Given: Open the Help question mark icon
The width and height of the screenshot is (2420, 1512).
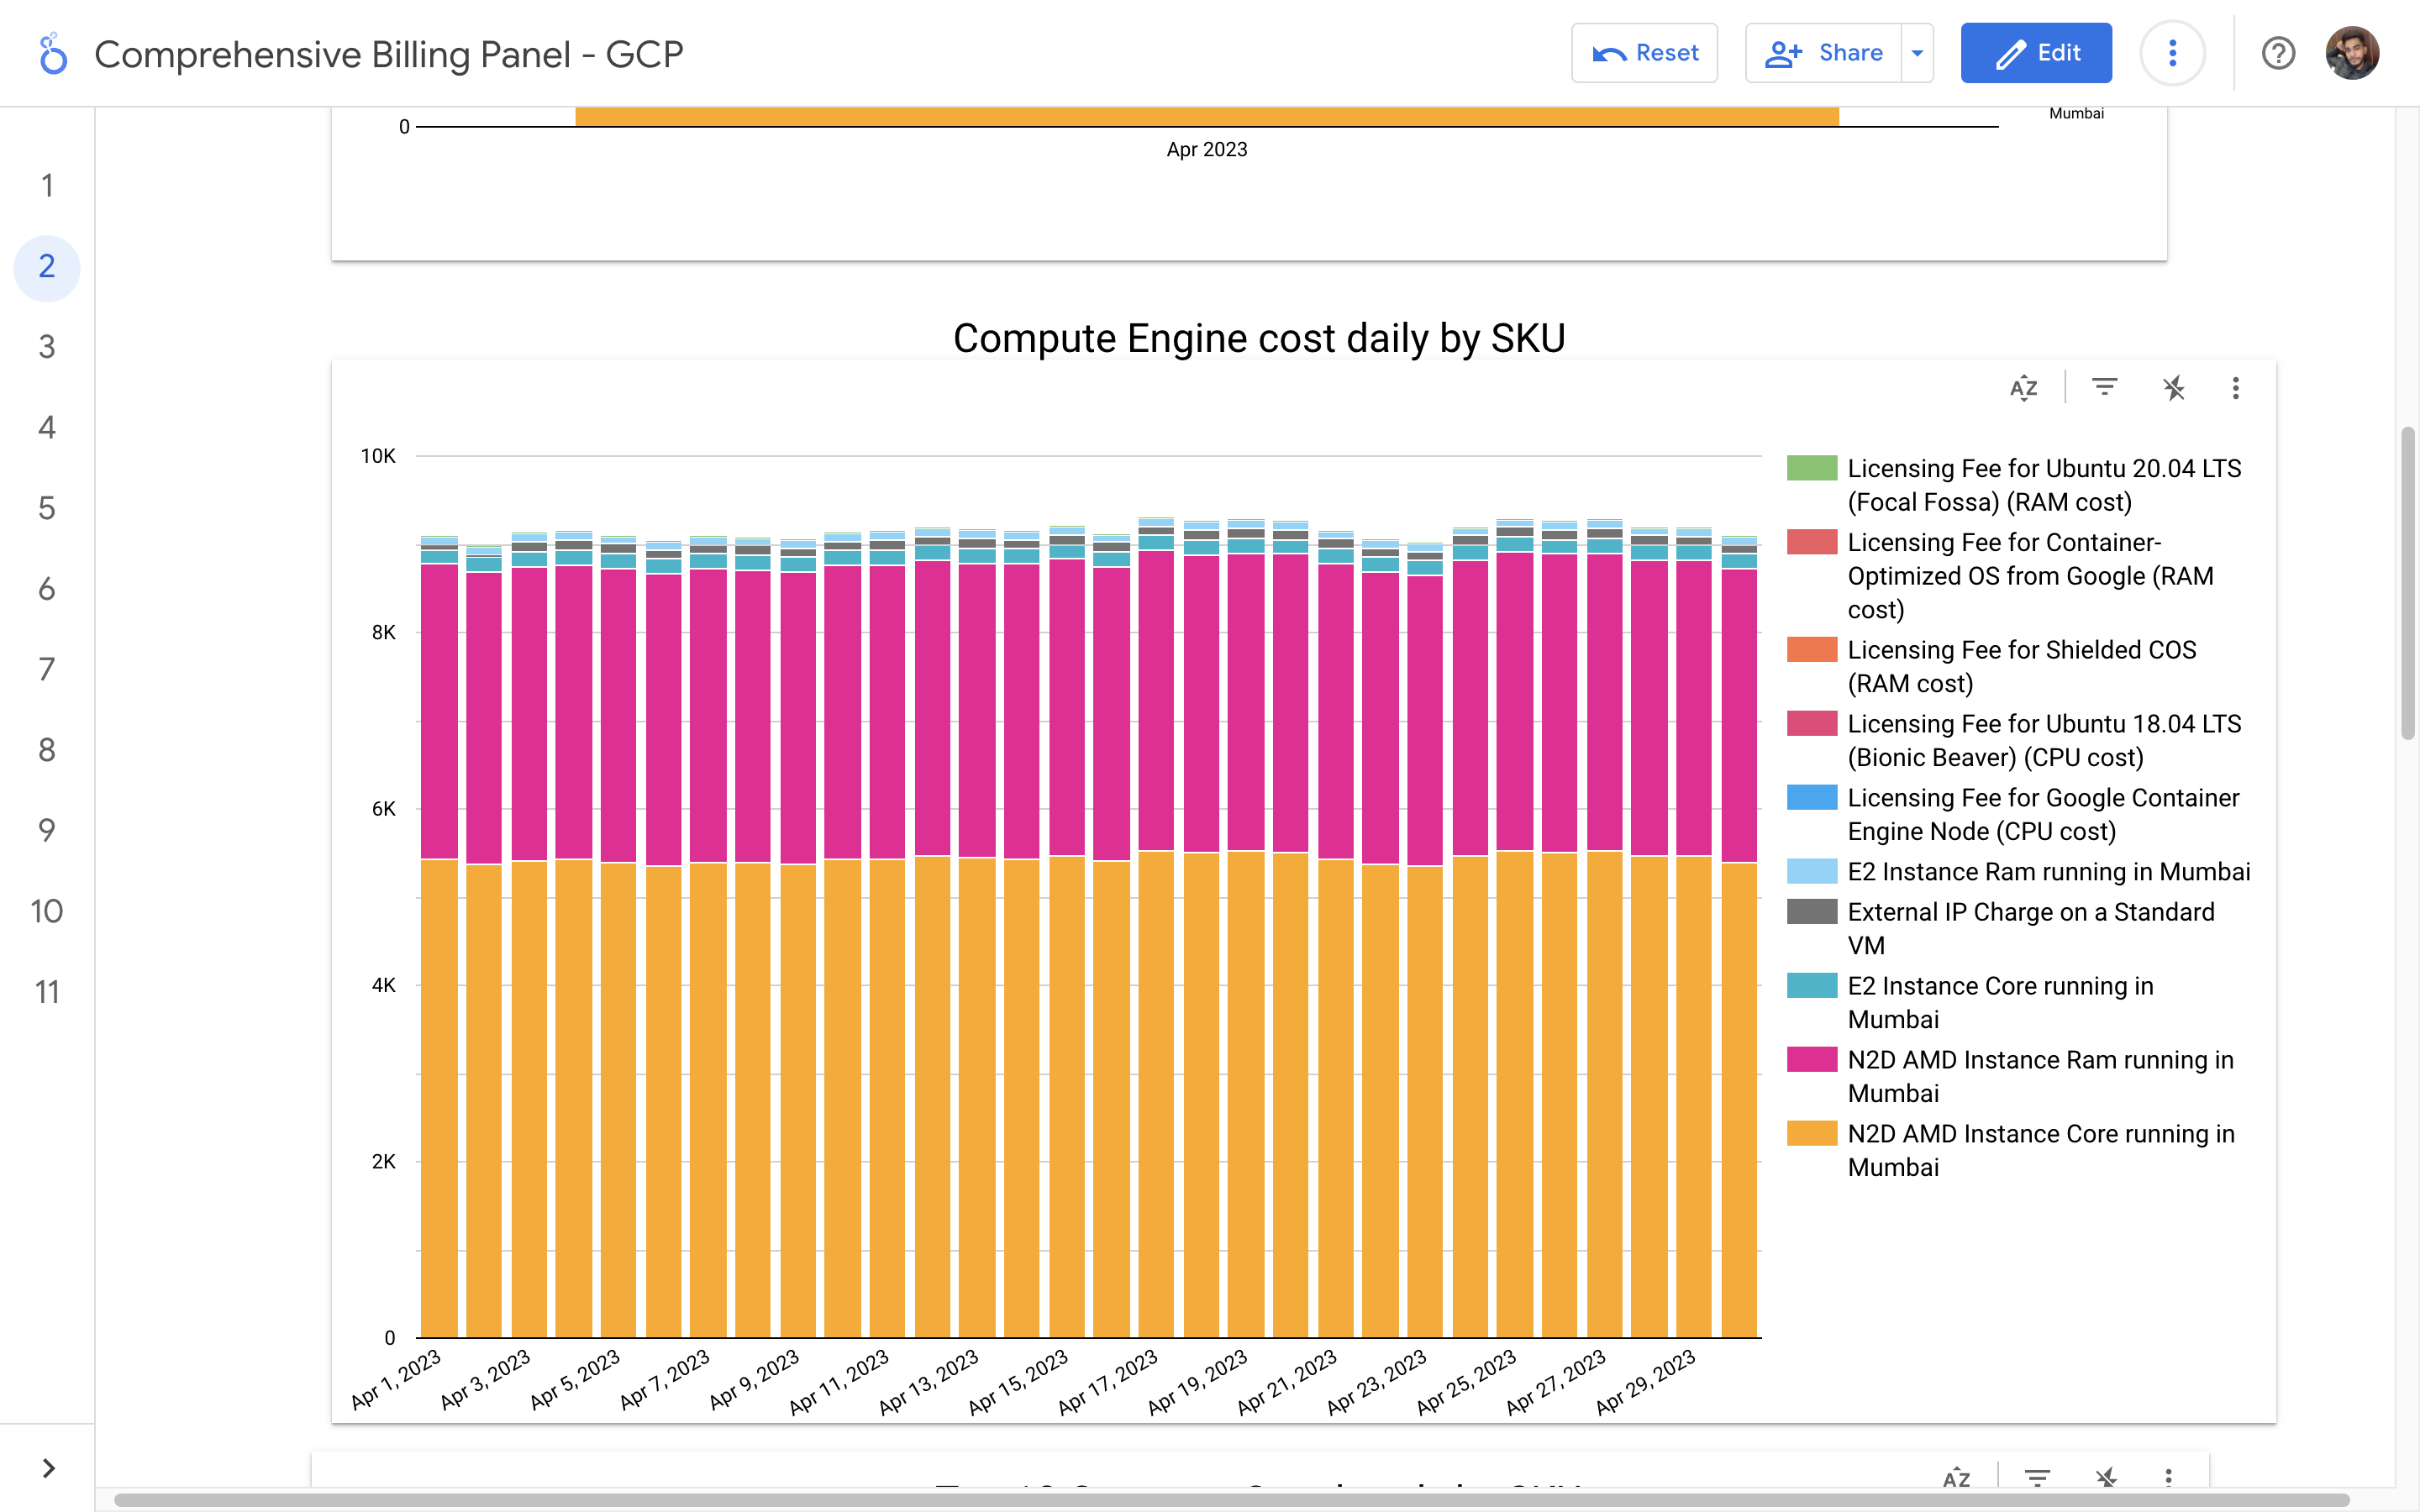Looking at the screenshot, I should (2278, 53).
